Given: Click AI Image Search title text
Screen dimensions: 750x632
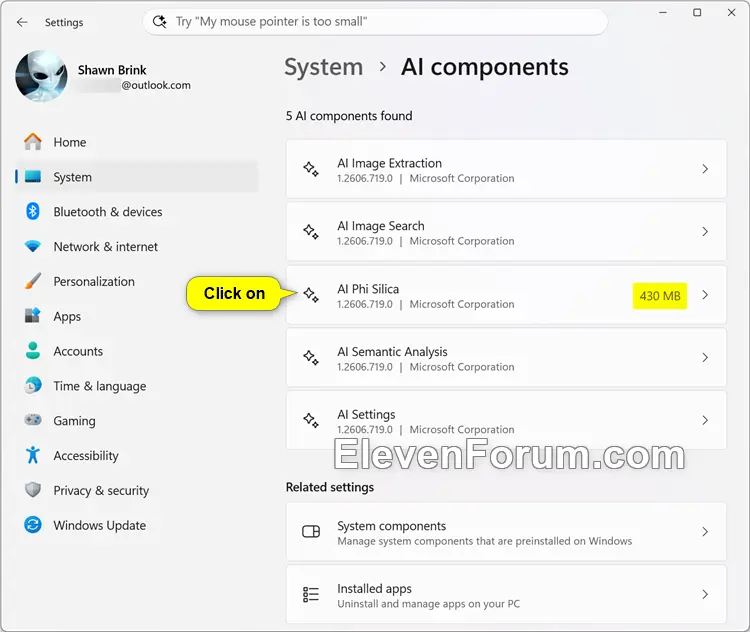Looking at the screenshot, I should pos(381,226).
